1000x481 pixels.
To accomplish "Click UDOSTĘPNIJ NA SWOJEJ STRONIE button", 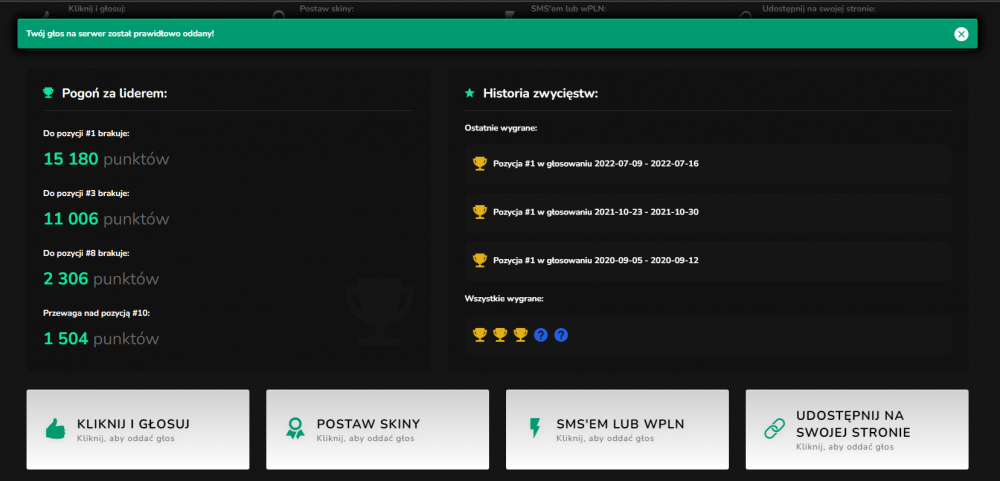I will point(857,429).
